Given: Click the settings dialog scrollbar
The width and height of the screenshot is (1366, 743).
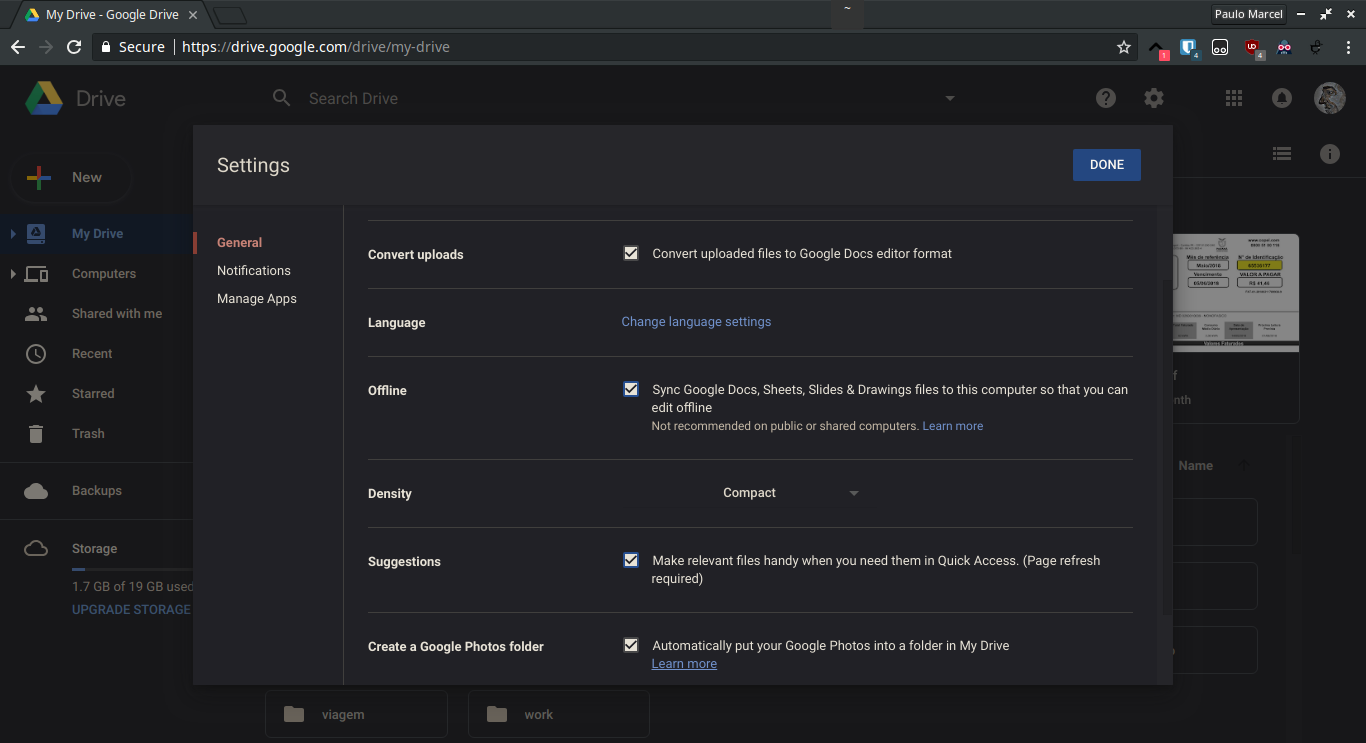Looking at the screenshot, I should pos(1166,412).
